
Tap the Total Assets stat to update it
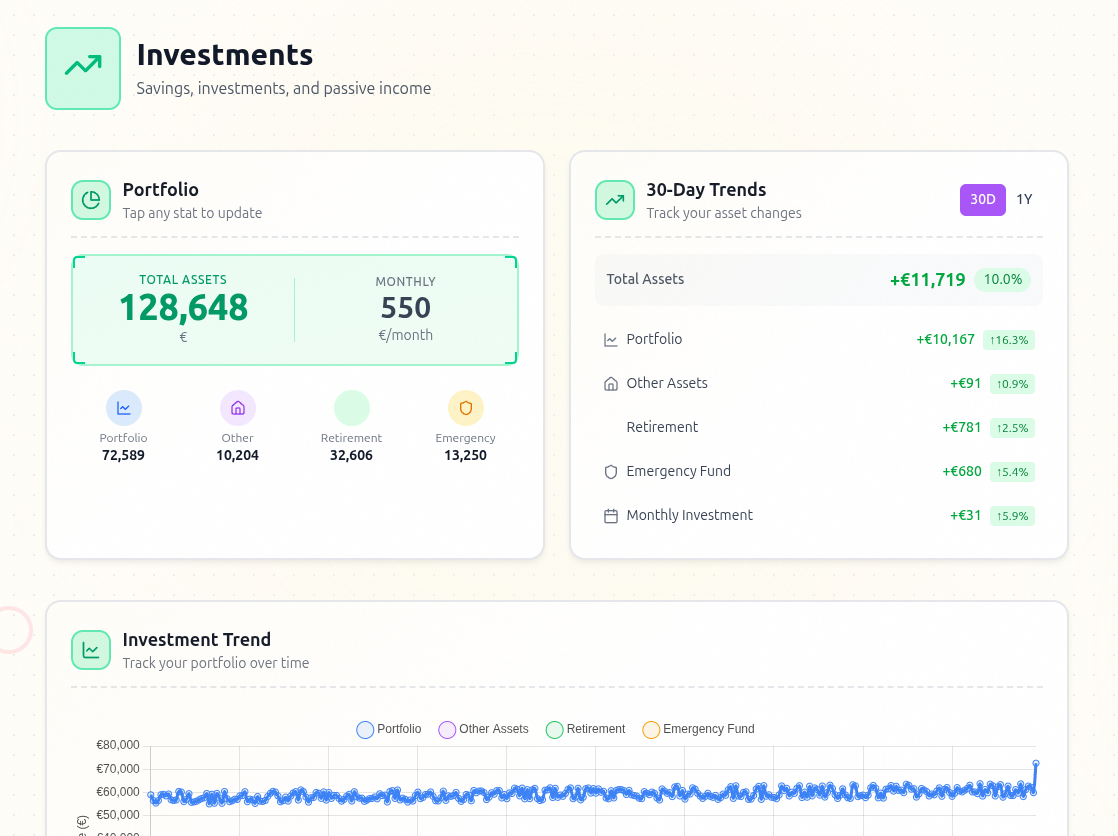pos(183,308)
